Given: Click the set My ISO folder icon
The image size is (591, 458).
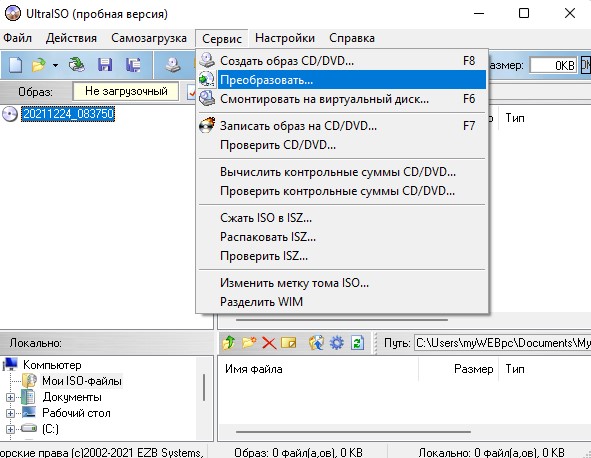Looking at the screenshot, I should click(316, 343).
